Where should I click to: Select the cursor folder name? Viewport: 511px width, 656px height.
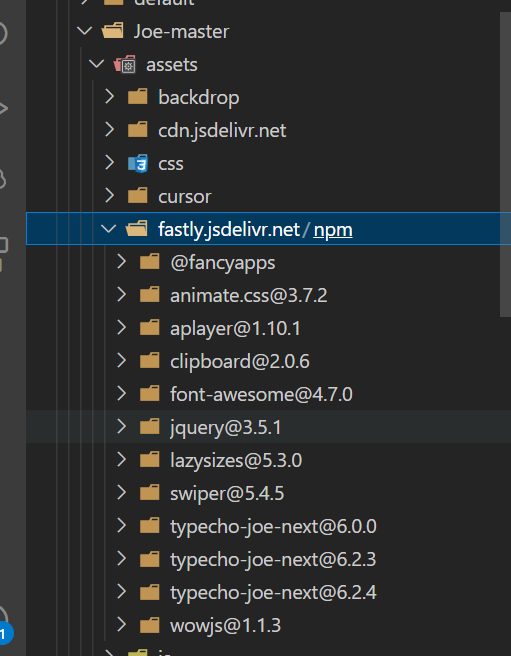(185, 197)
